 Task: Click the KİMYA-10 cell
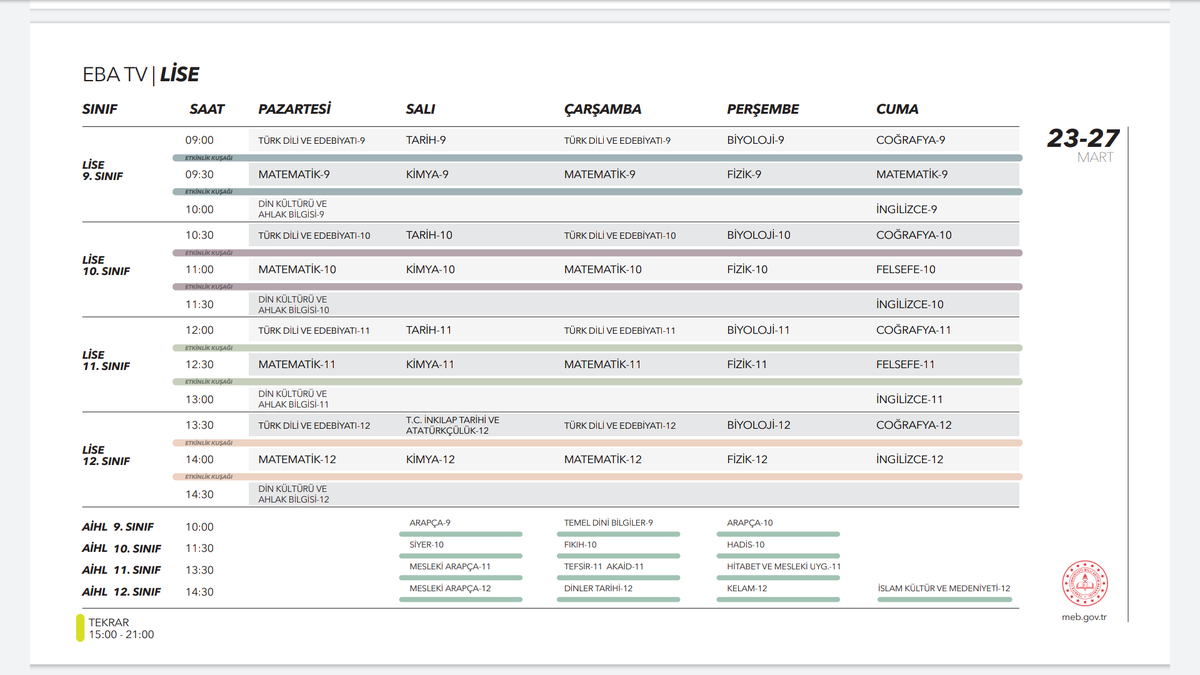430,269
